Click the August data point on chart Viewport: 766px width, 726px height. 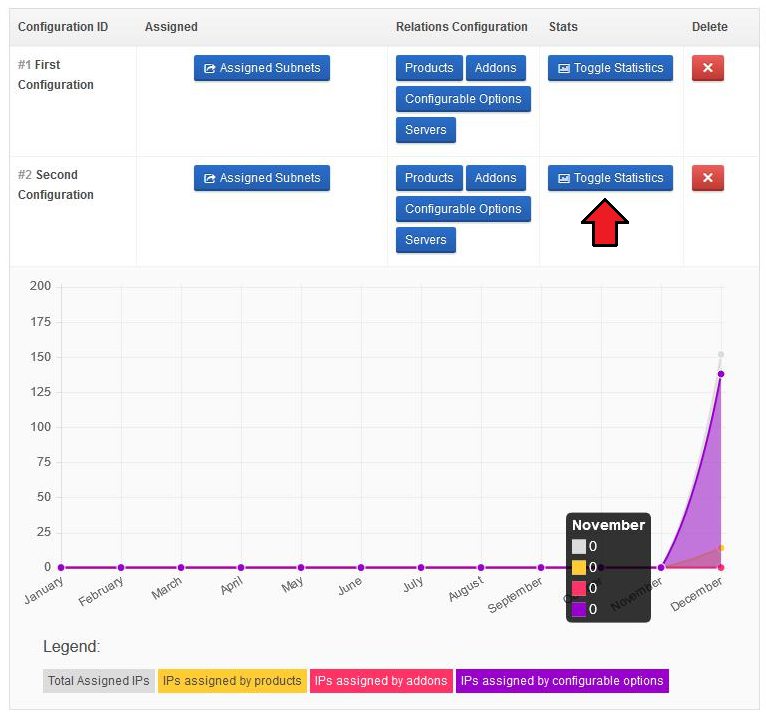click(481, 567)
